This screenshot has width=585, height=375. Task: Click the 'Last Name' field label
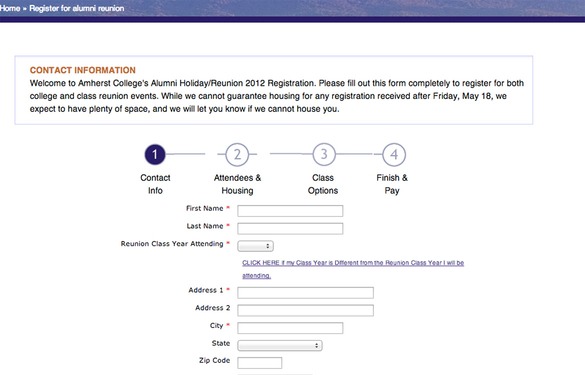coord(205,226)
